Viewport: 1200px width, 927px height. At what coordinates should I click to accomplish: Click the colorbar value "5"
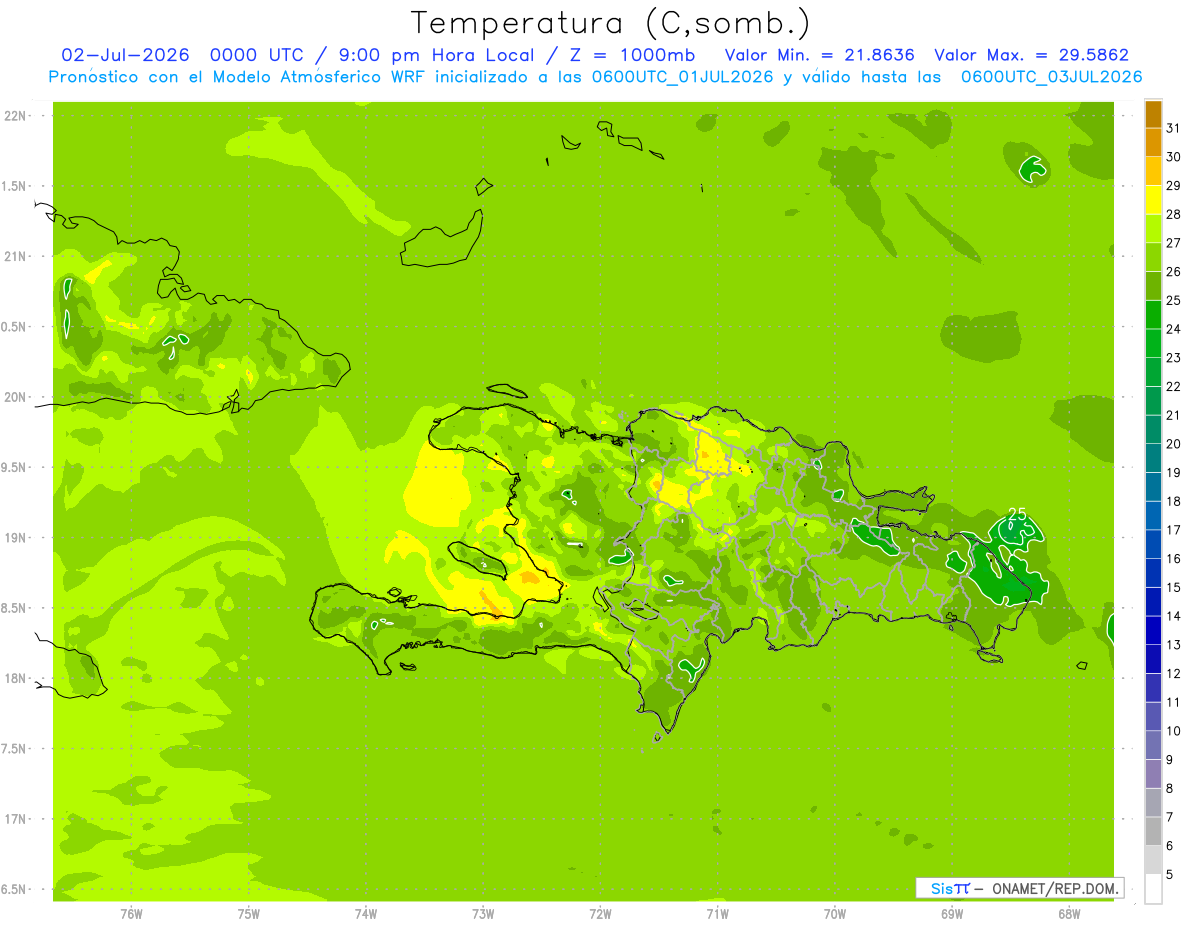tap(1170, 874)
